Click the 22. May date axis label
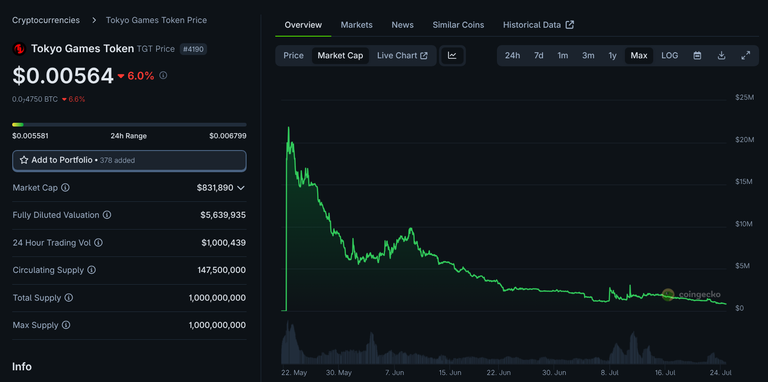 tap(293, 372)
